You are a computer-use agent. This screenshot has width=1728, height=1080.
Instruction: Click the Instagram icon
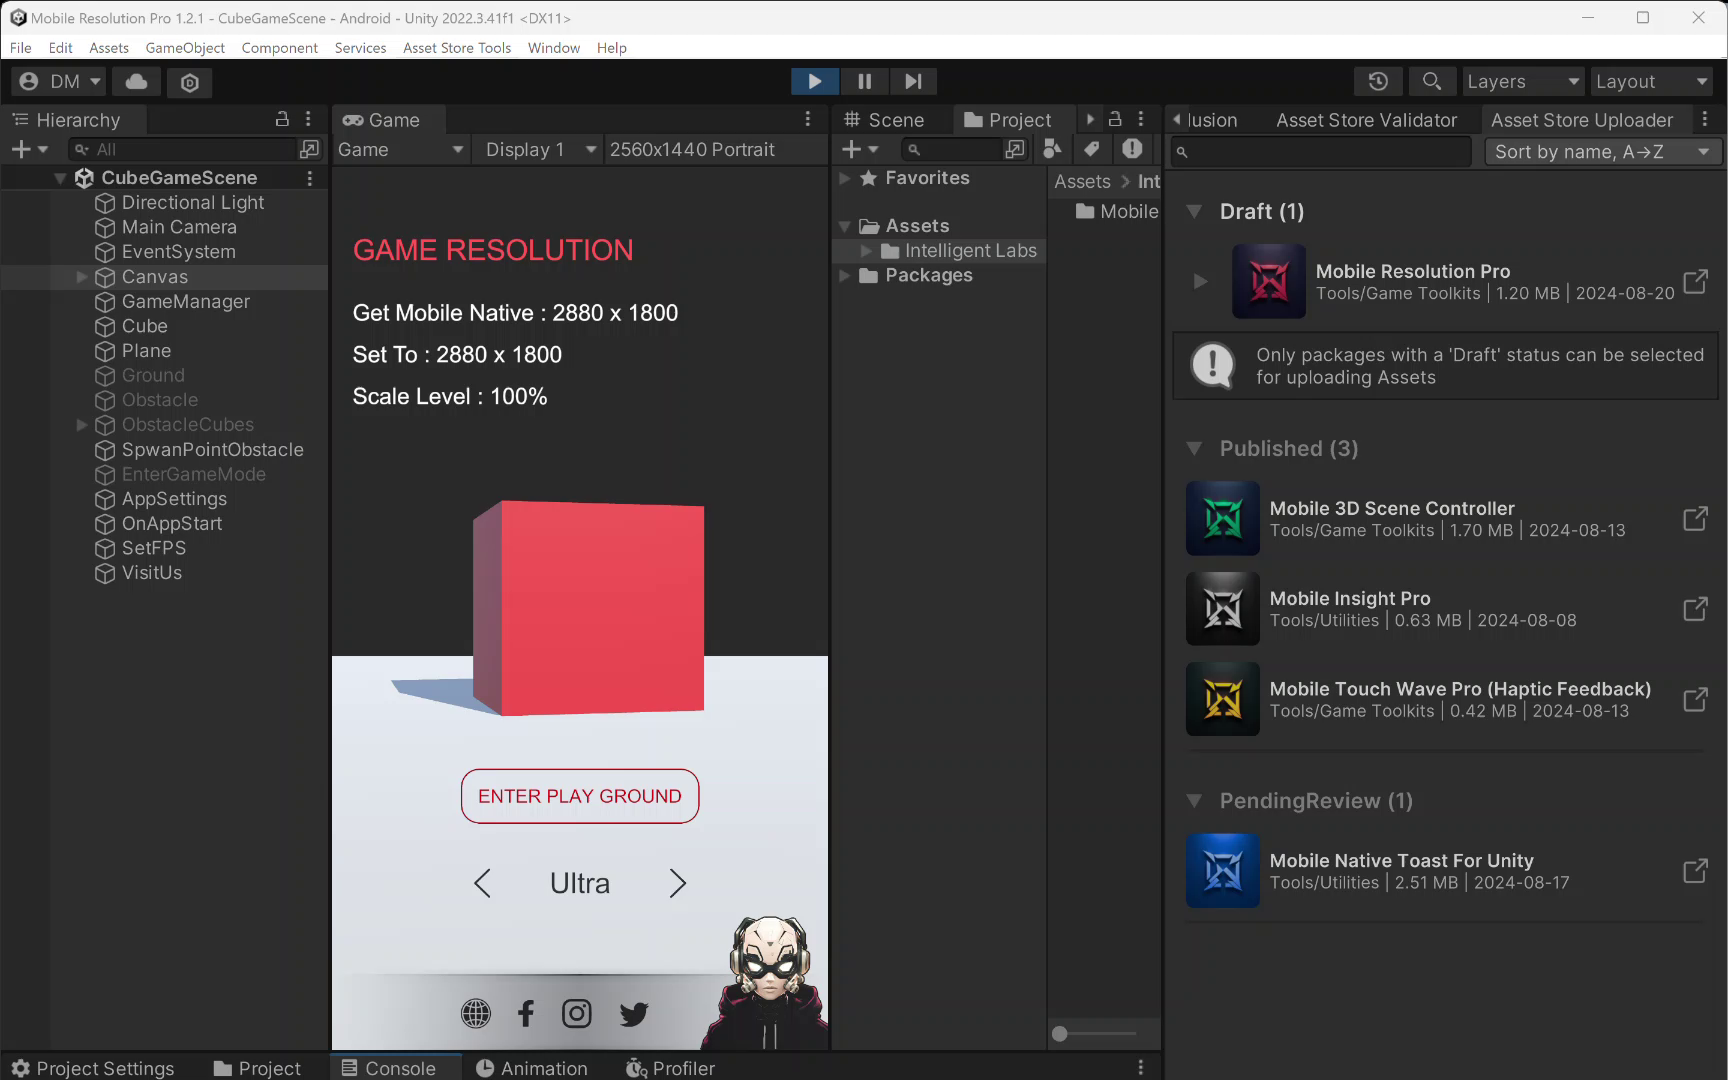(577, 1013)
